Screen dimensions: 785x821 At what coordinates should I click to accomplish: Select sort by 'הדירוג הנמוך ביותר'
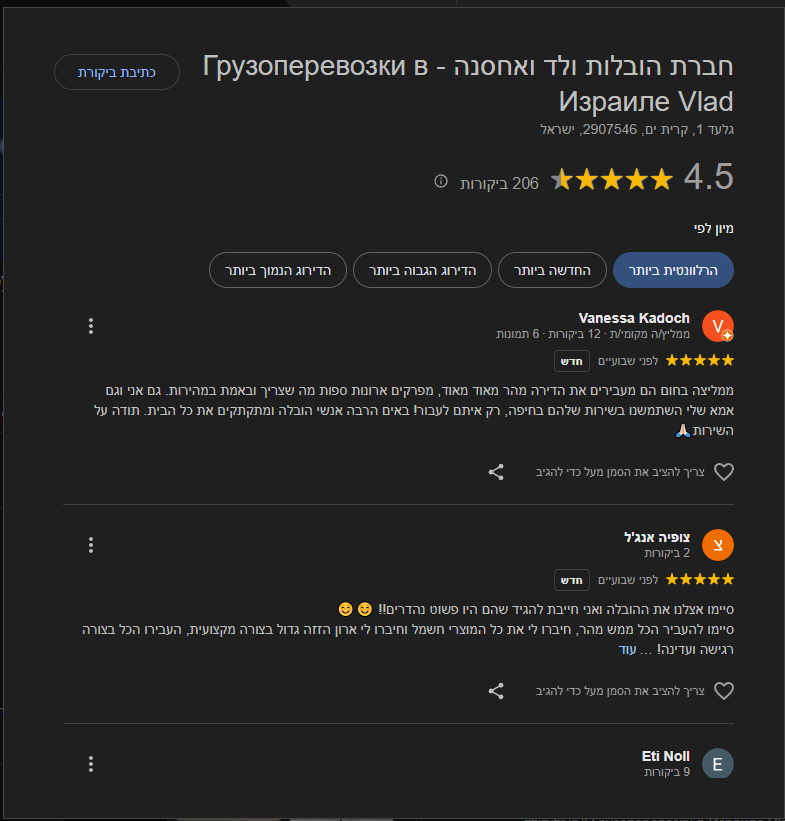click(x=278, y=270)
